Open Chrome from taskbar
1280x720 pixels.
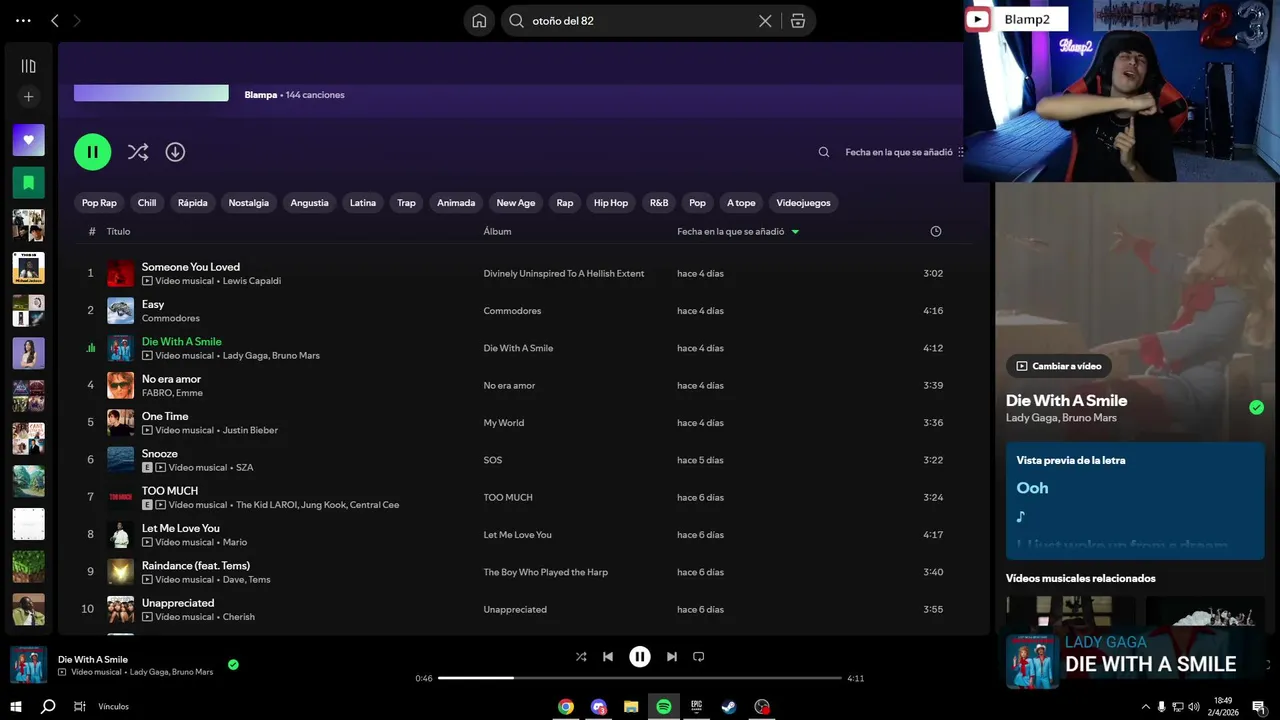pos(566,706)
